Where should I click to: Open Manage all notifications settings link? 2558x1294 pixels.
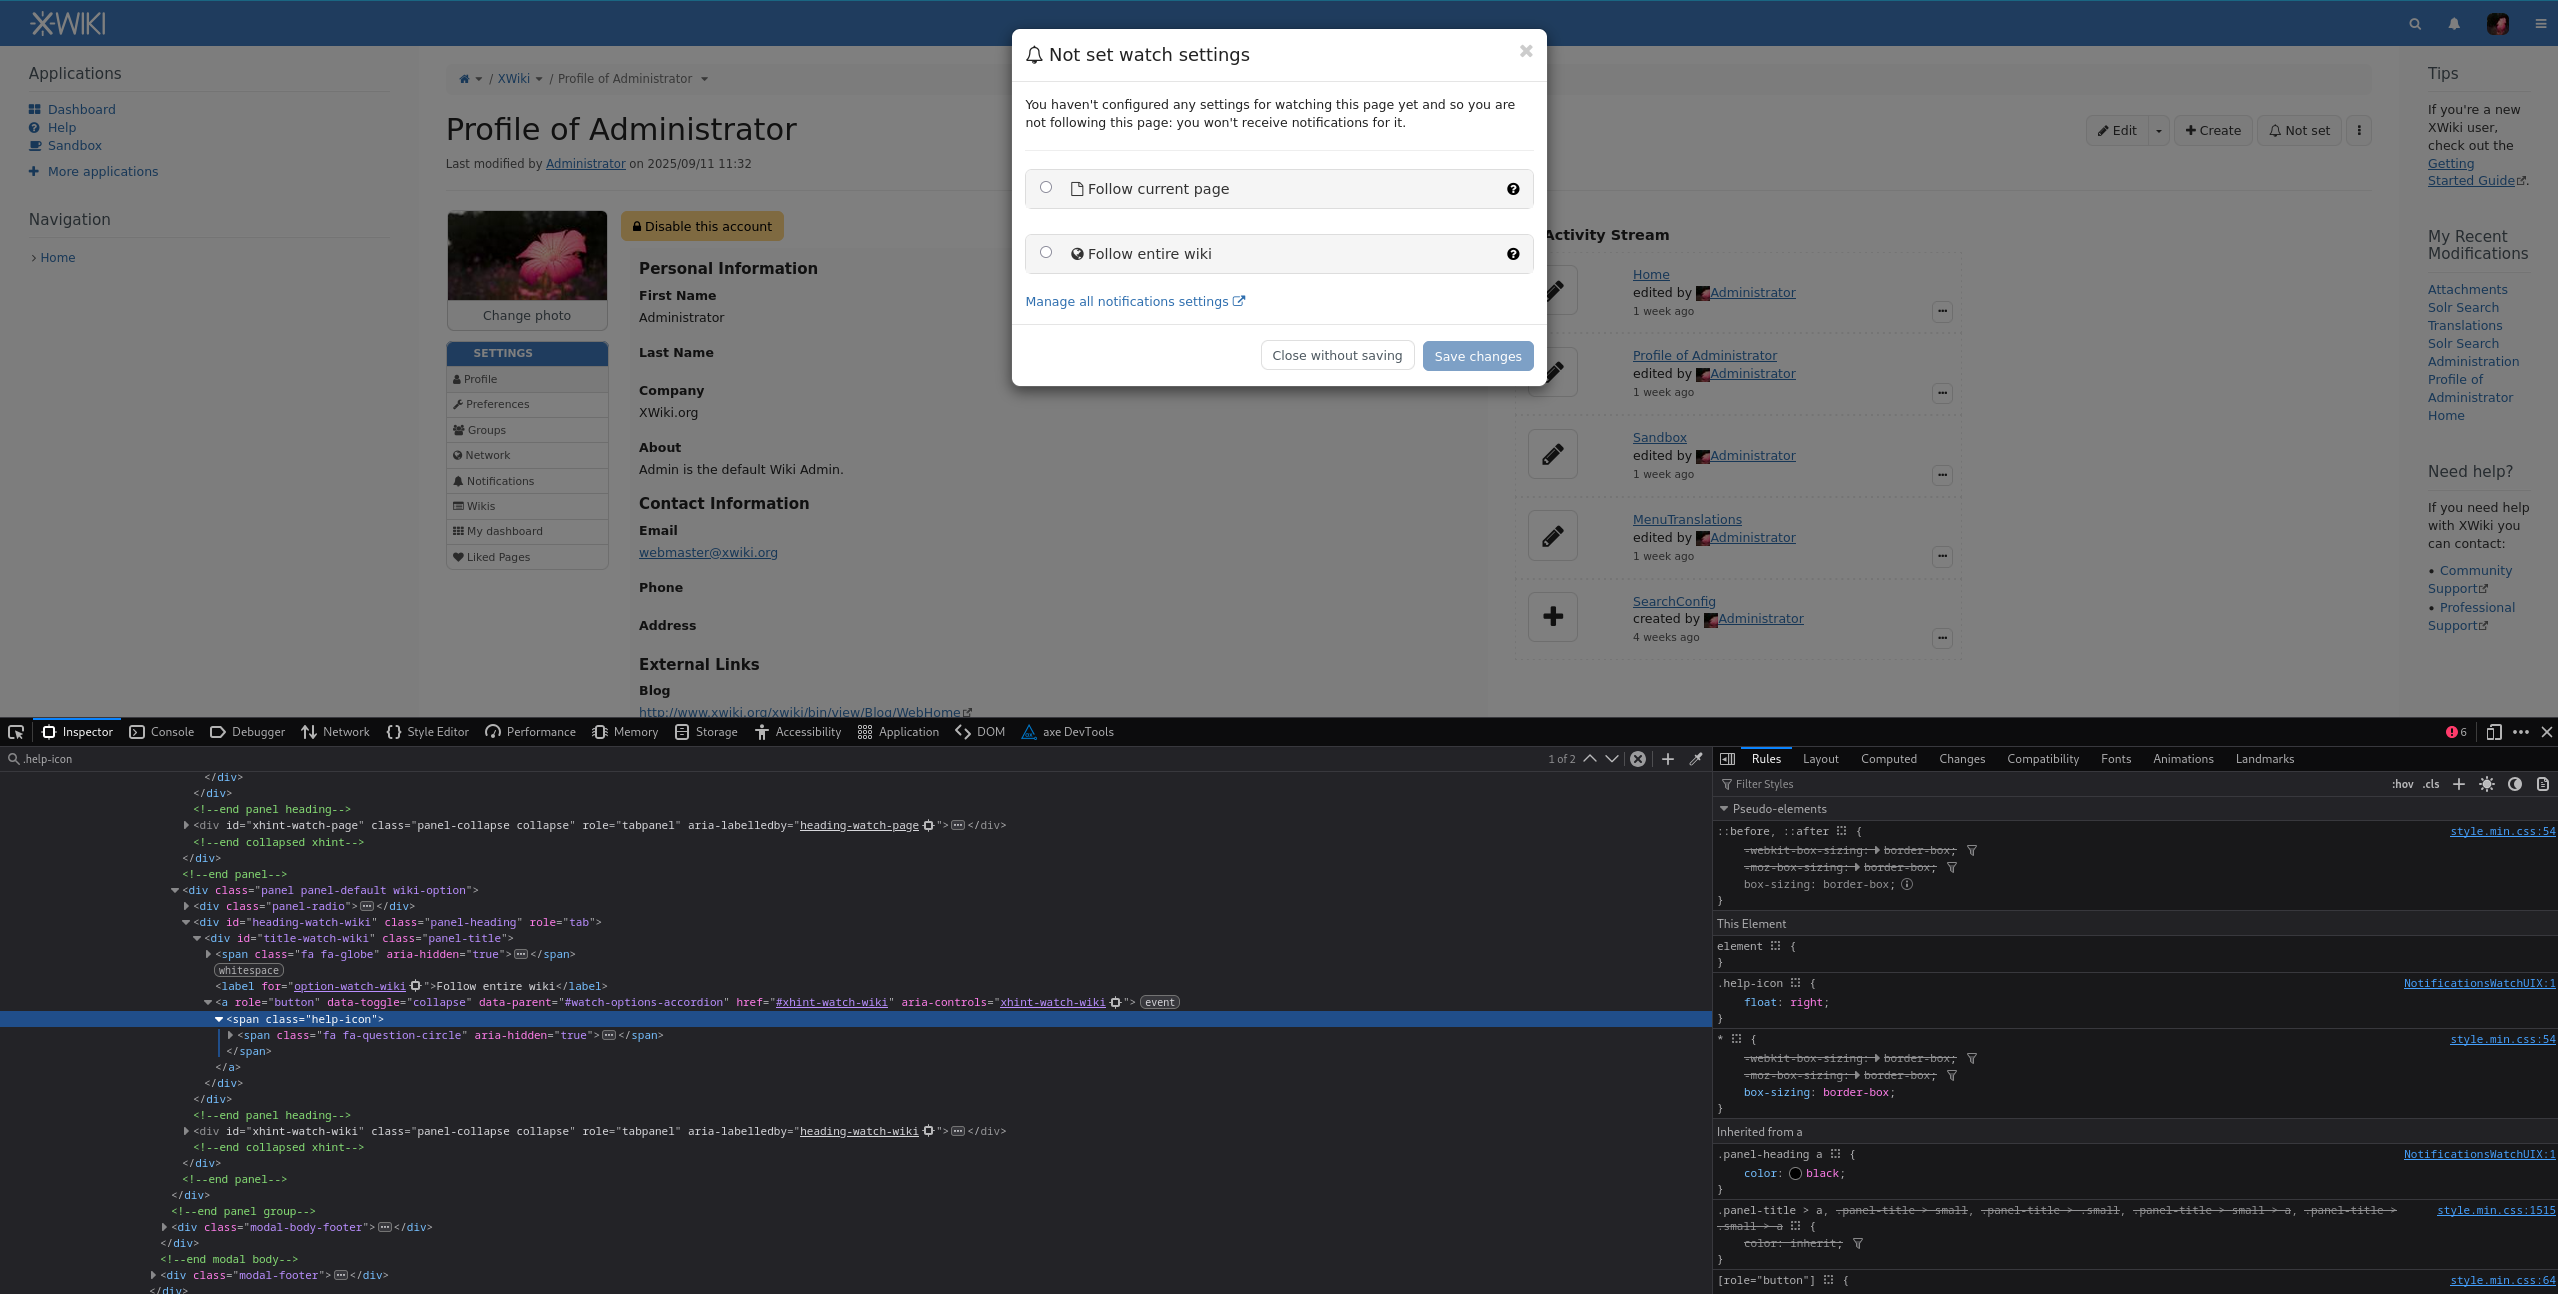[1127, 301]
